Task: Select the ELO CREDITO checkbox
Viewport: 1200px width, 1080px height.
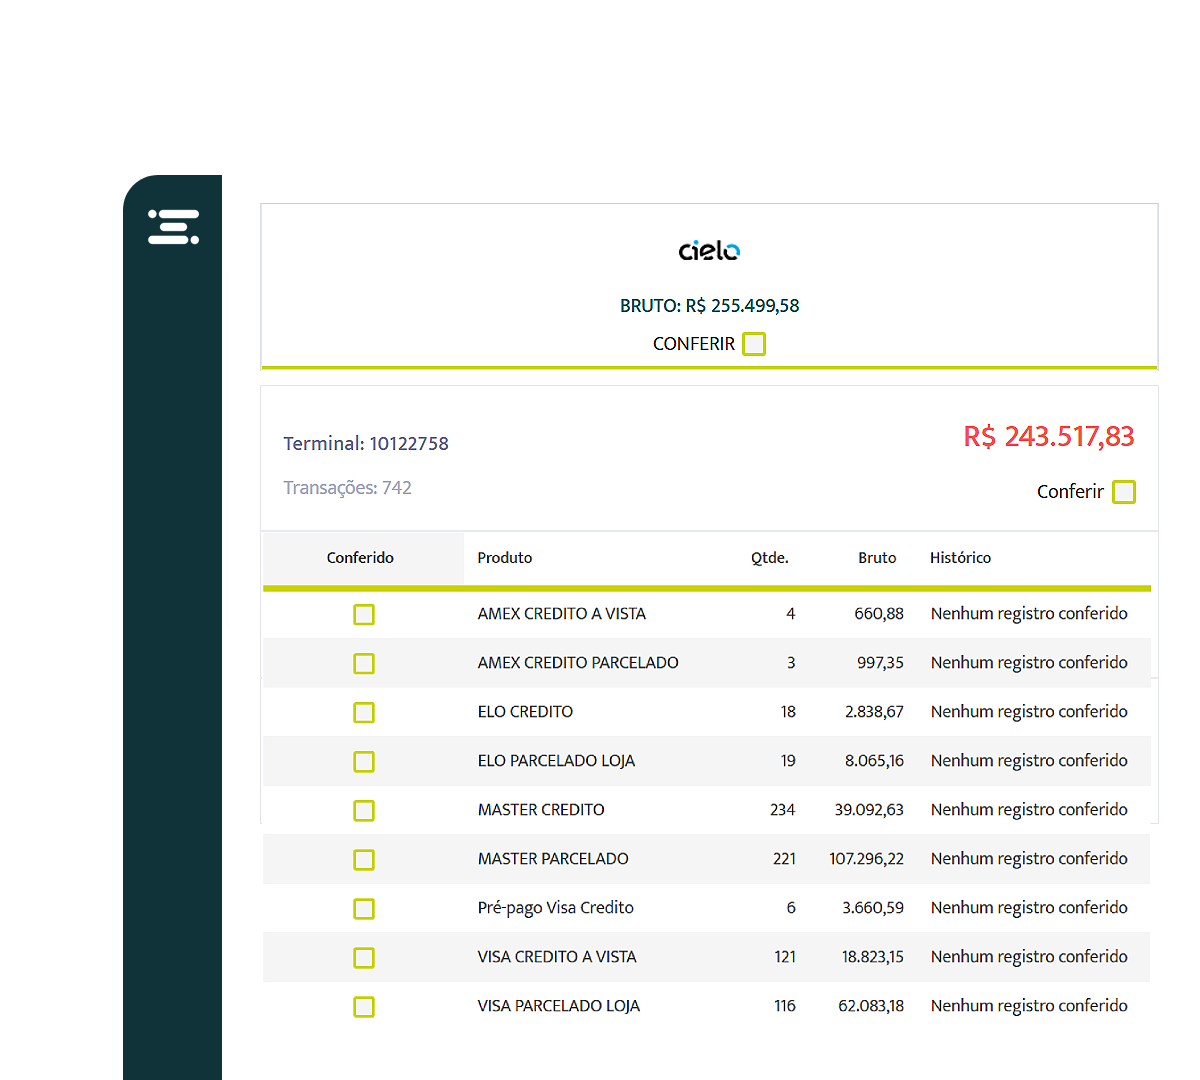Action: tap(364, 712)
